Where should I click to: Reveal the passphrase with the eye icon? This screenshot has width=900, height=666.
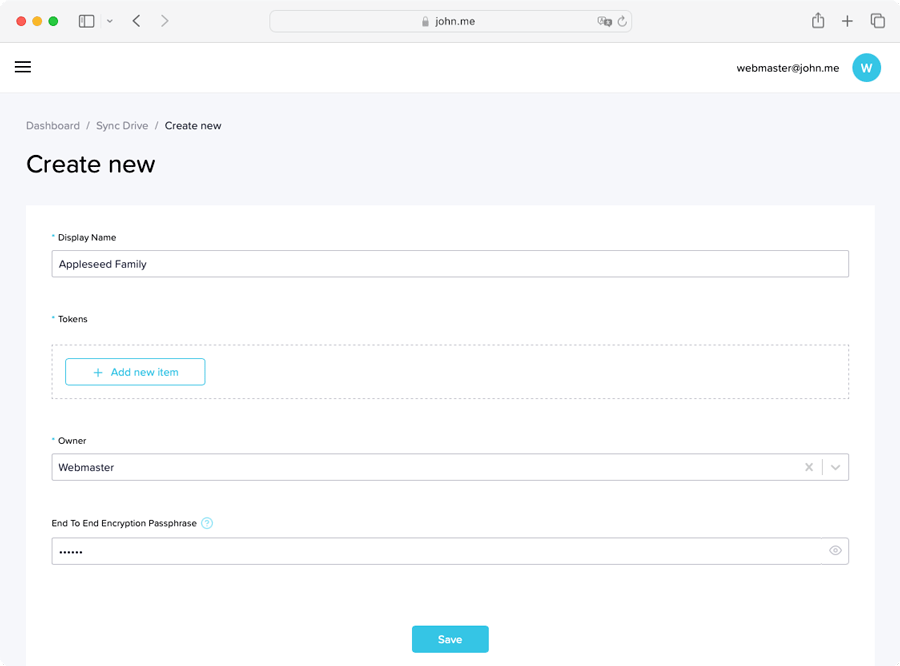[x=835, y=550]
